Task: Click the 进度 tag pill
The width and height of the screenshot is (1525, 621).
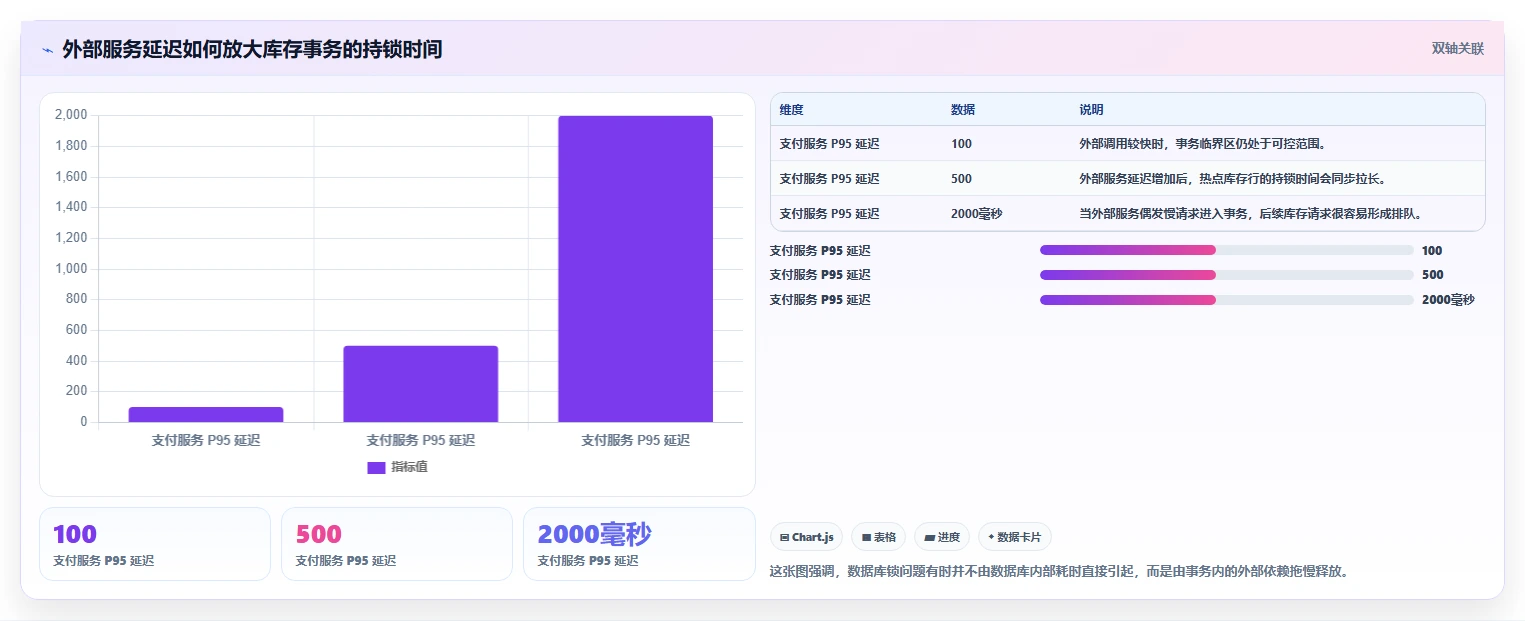Action: pos(942,537)
